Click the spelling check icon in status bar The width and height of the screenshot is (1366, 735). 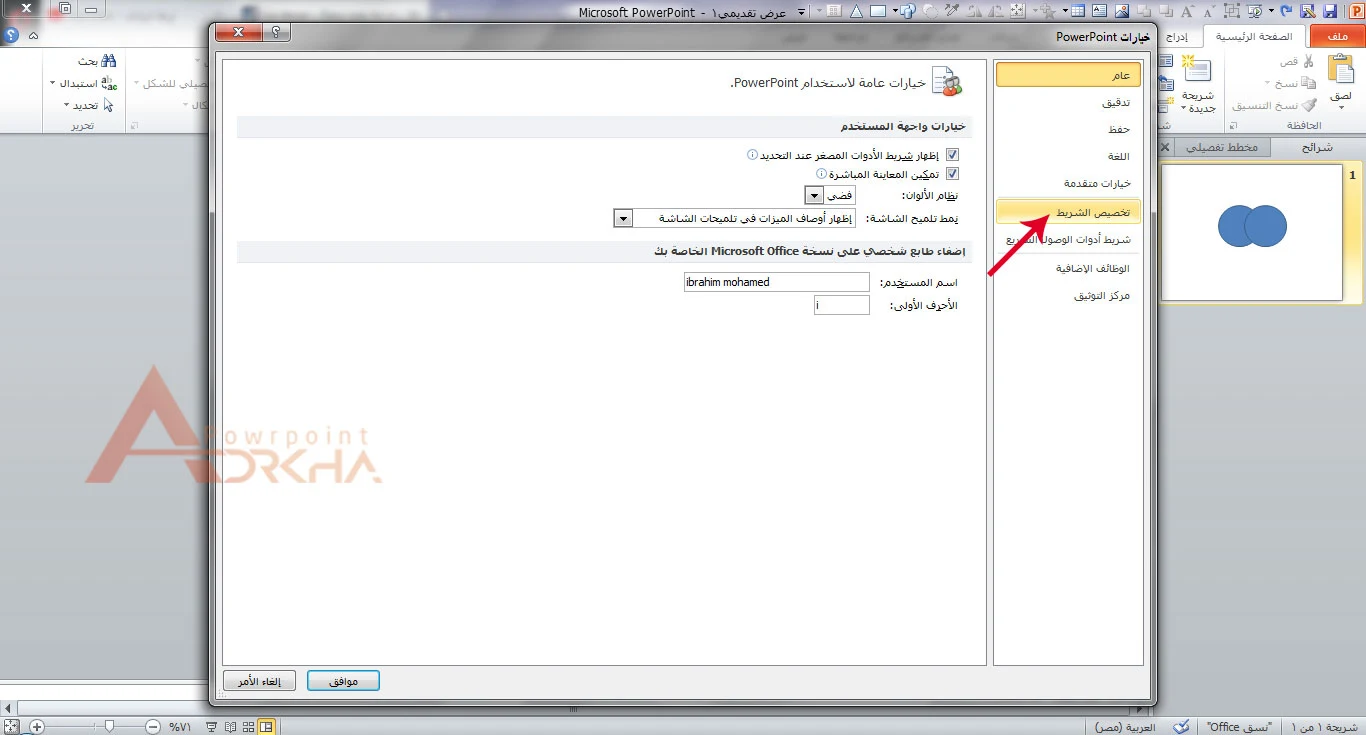coord(1181,727)
